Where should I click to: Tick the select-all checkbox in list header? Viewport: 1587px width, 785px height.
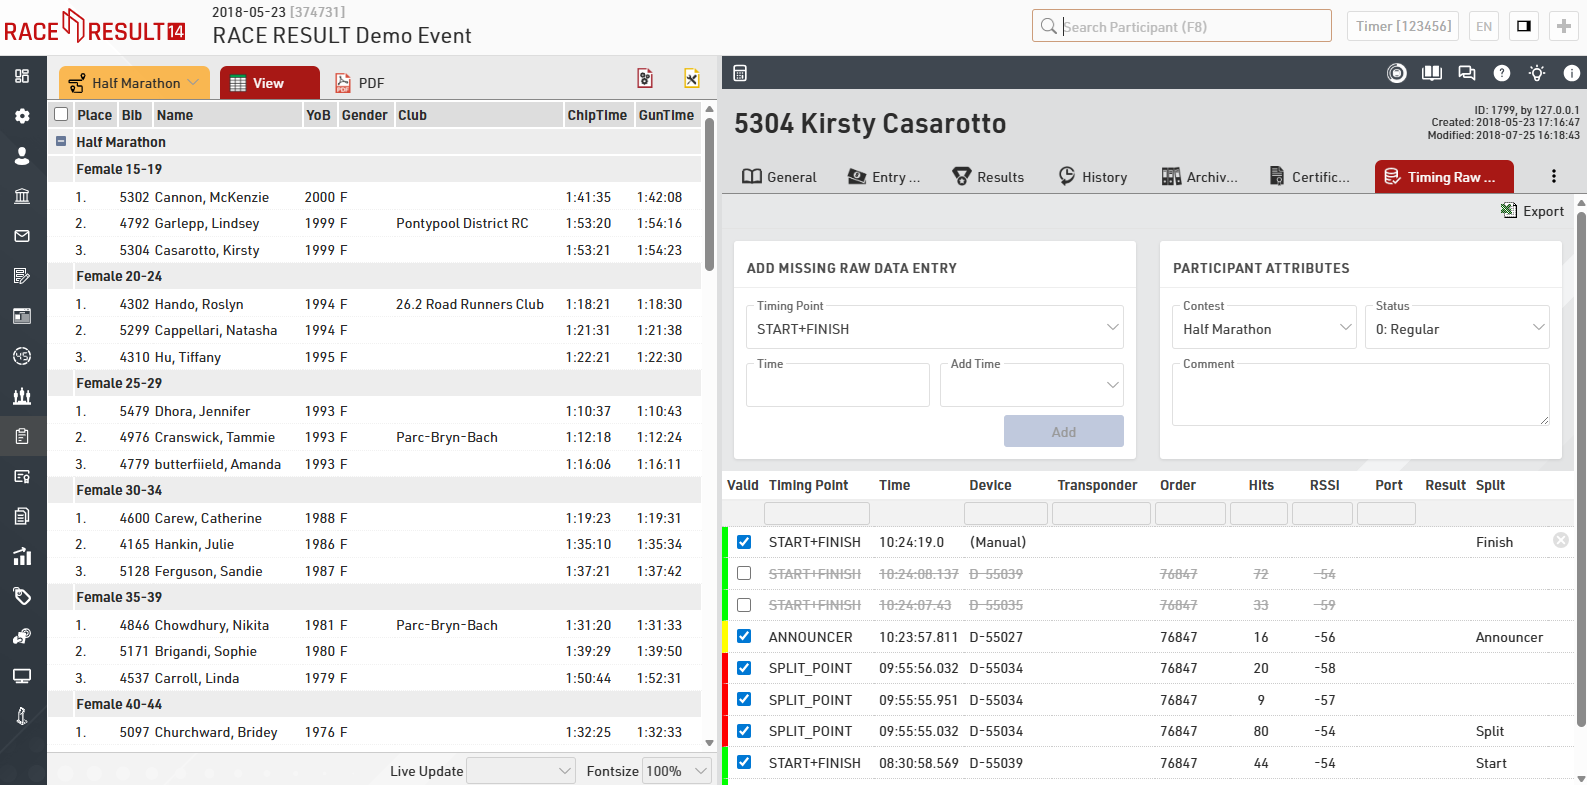61,114
